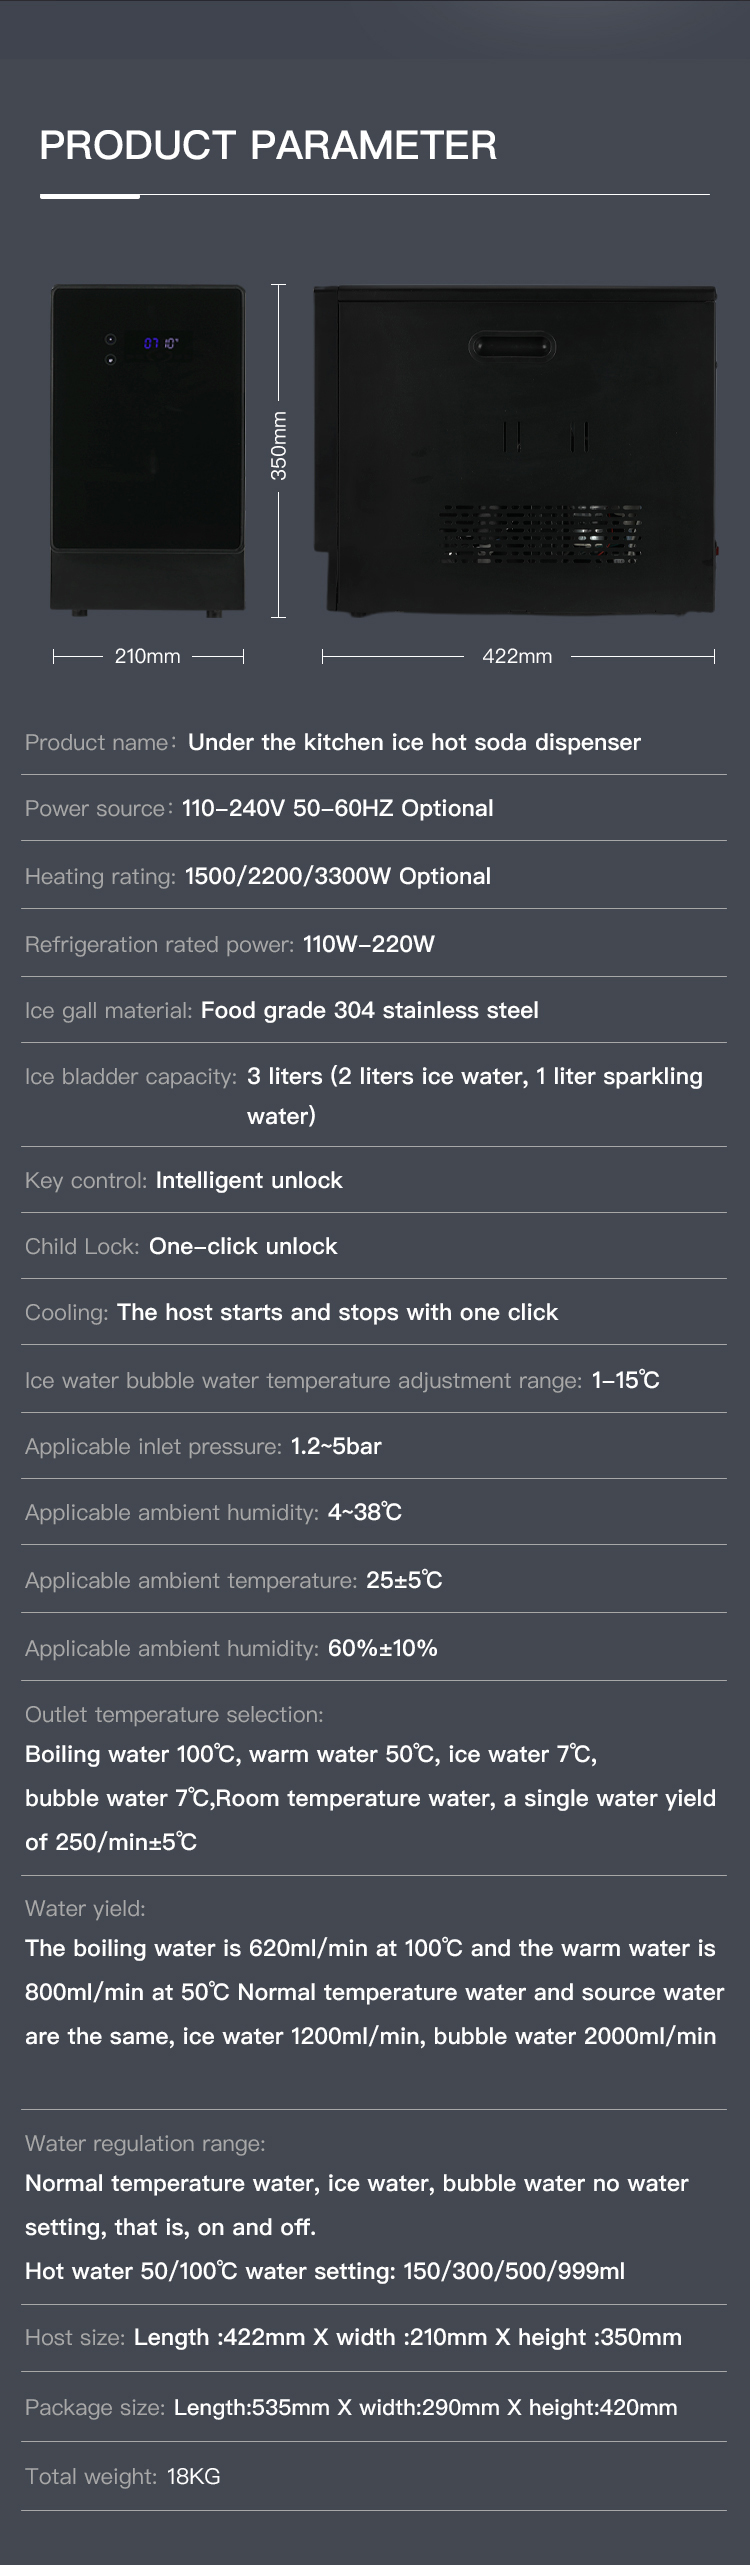Click the front view dispenser image

(x=148, y=450)
